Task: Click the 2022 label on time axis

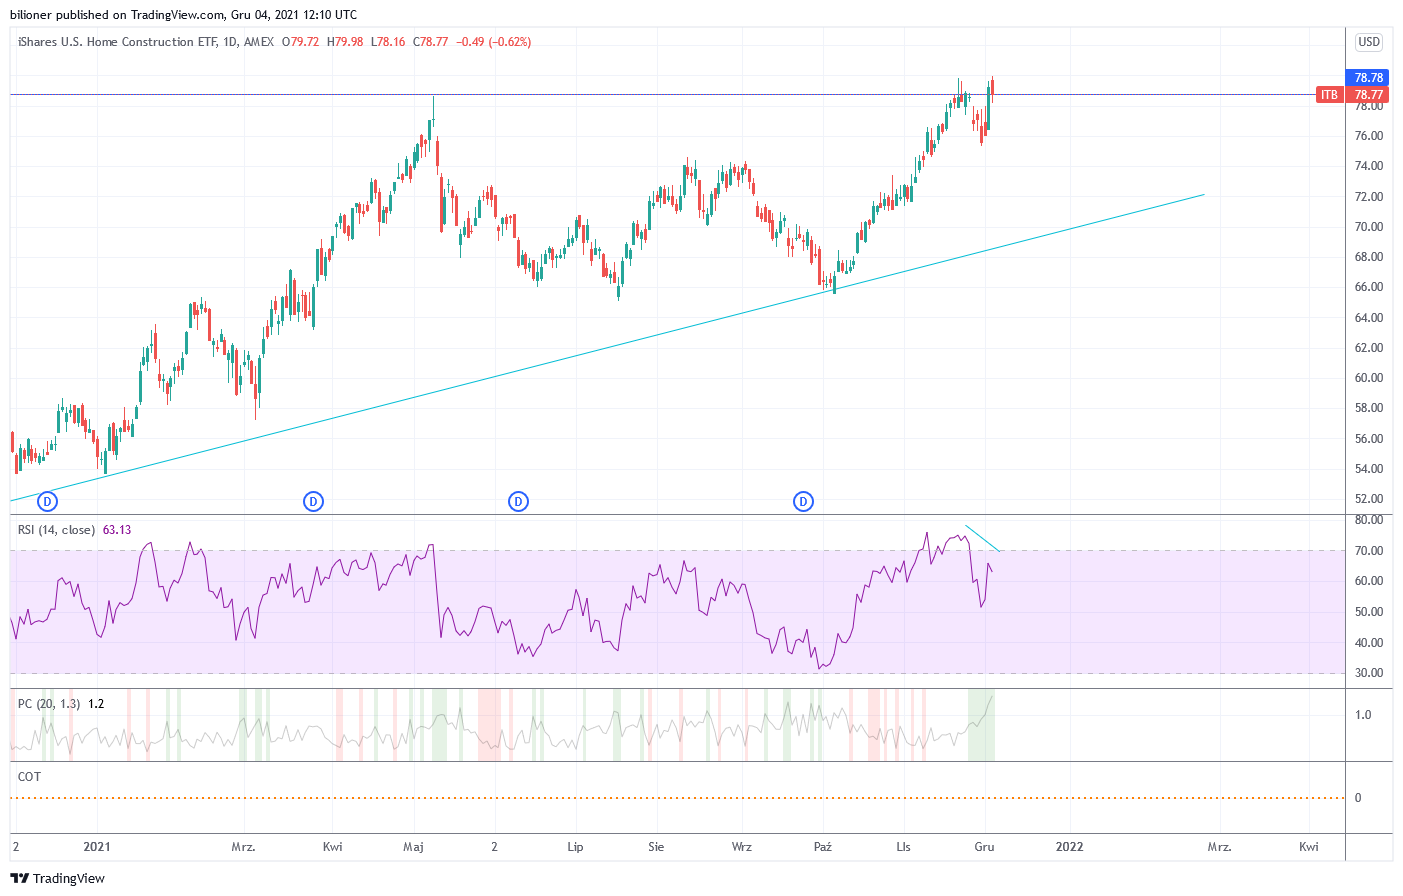Action: [1069, 847]
